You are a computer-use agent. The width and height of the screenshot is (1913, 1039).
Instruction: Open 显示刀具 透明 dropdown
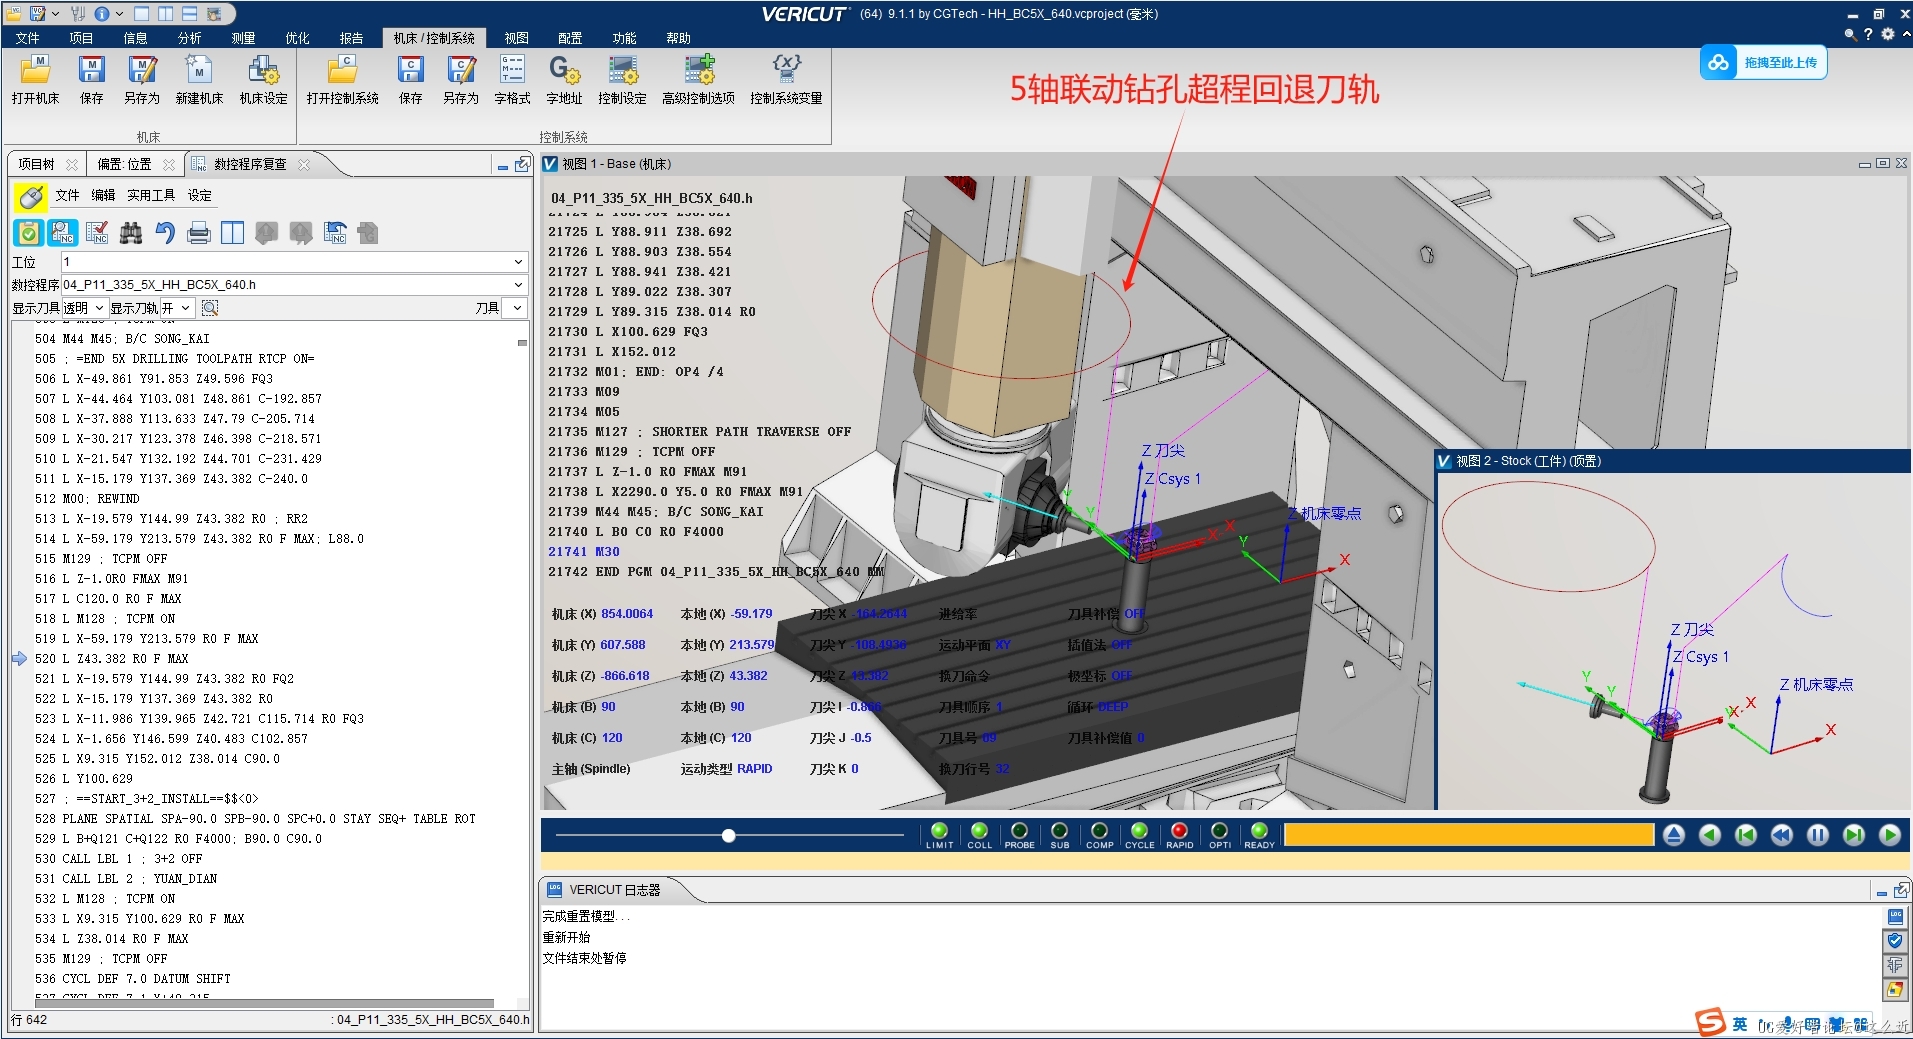(x=85, y=308)
